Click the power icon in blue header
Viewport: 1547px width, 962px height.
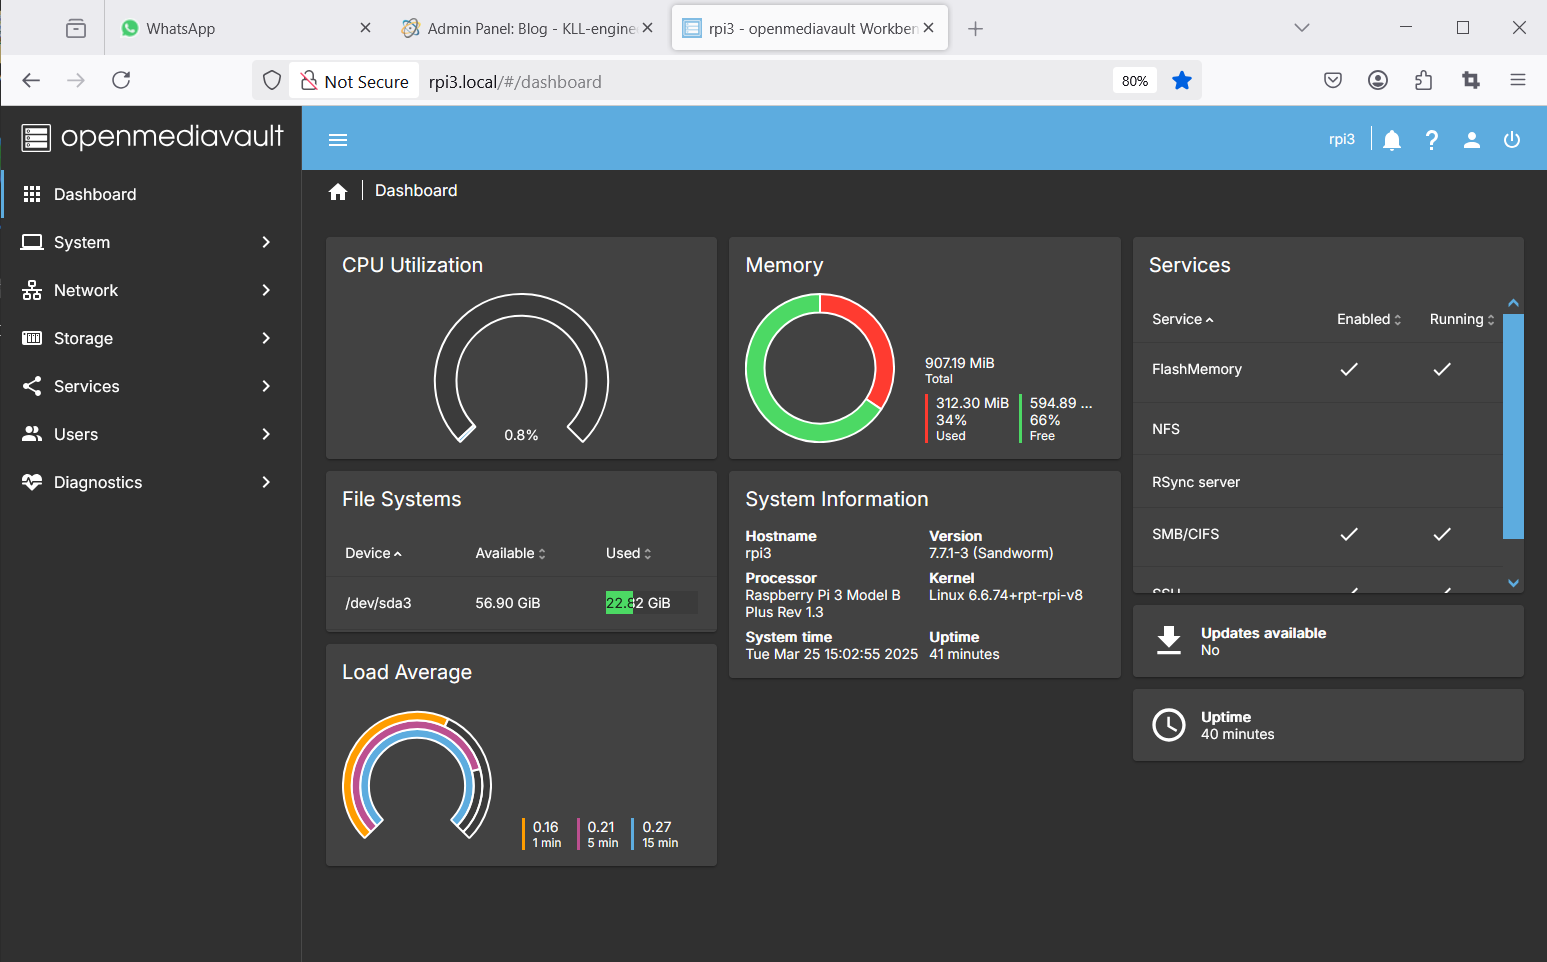click(1512, 140)
